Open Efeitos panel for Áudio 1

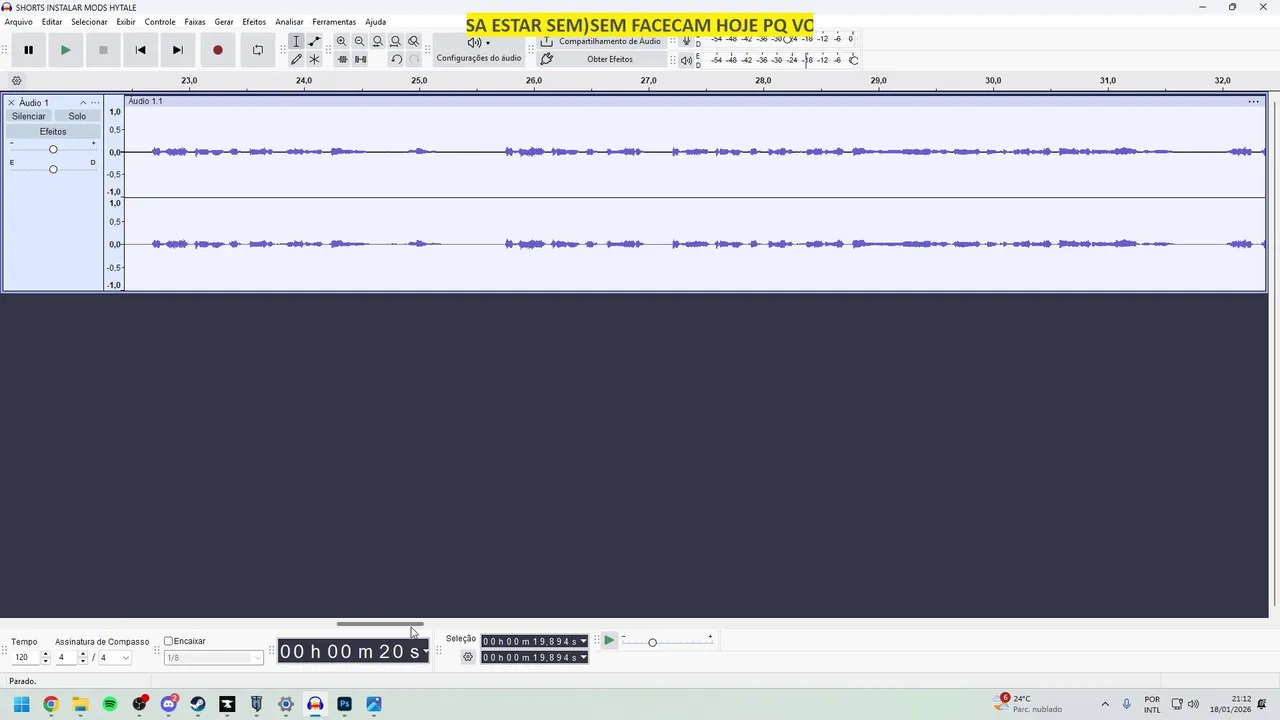point(53,132)
